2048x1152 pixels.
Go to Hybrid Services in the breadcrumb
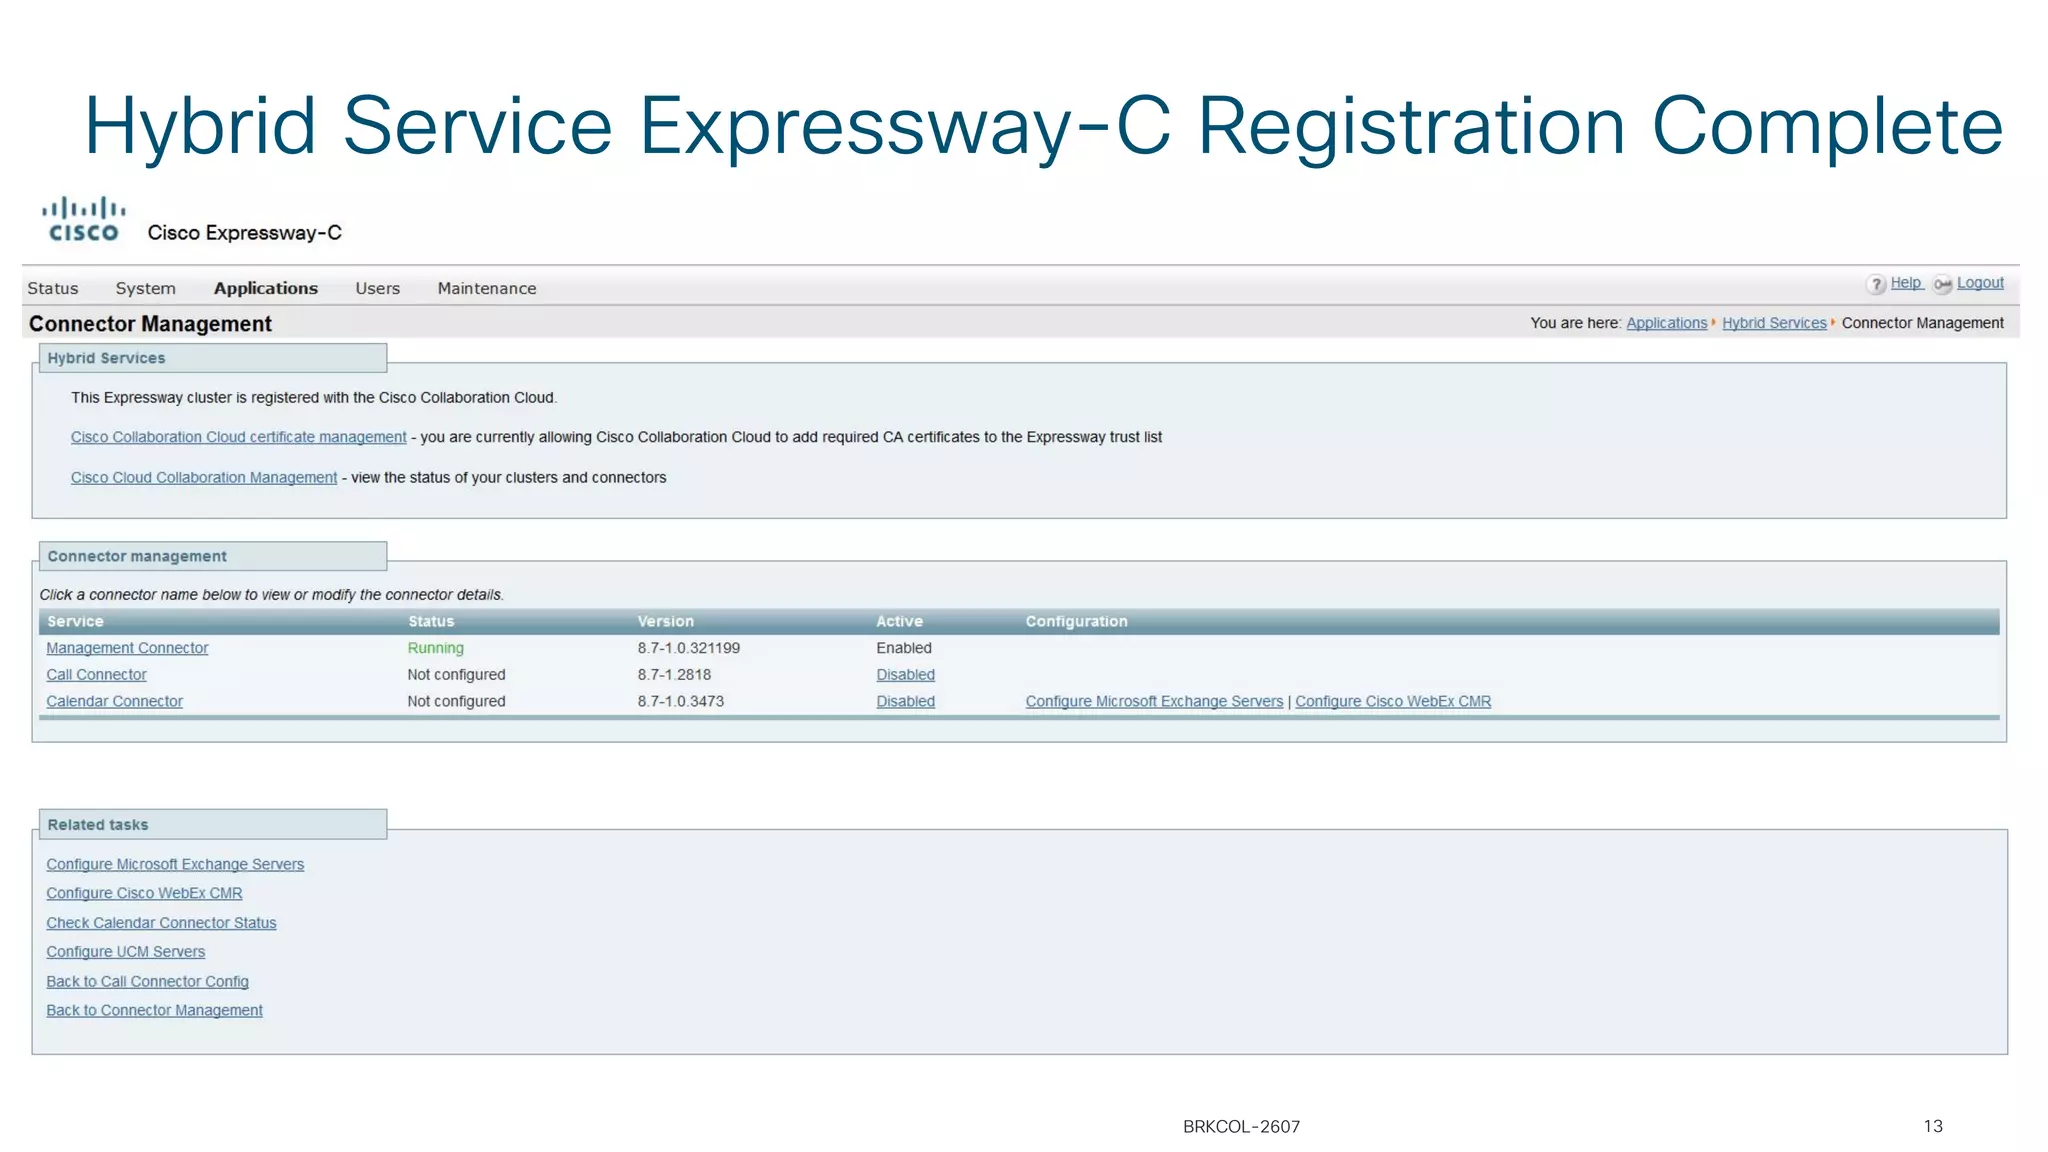1774,323
